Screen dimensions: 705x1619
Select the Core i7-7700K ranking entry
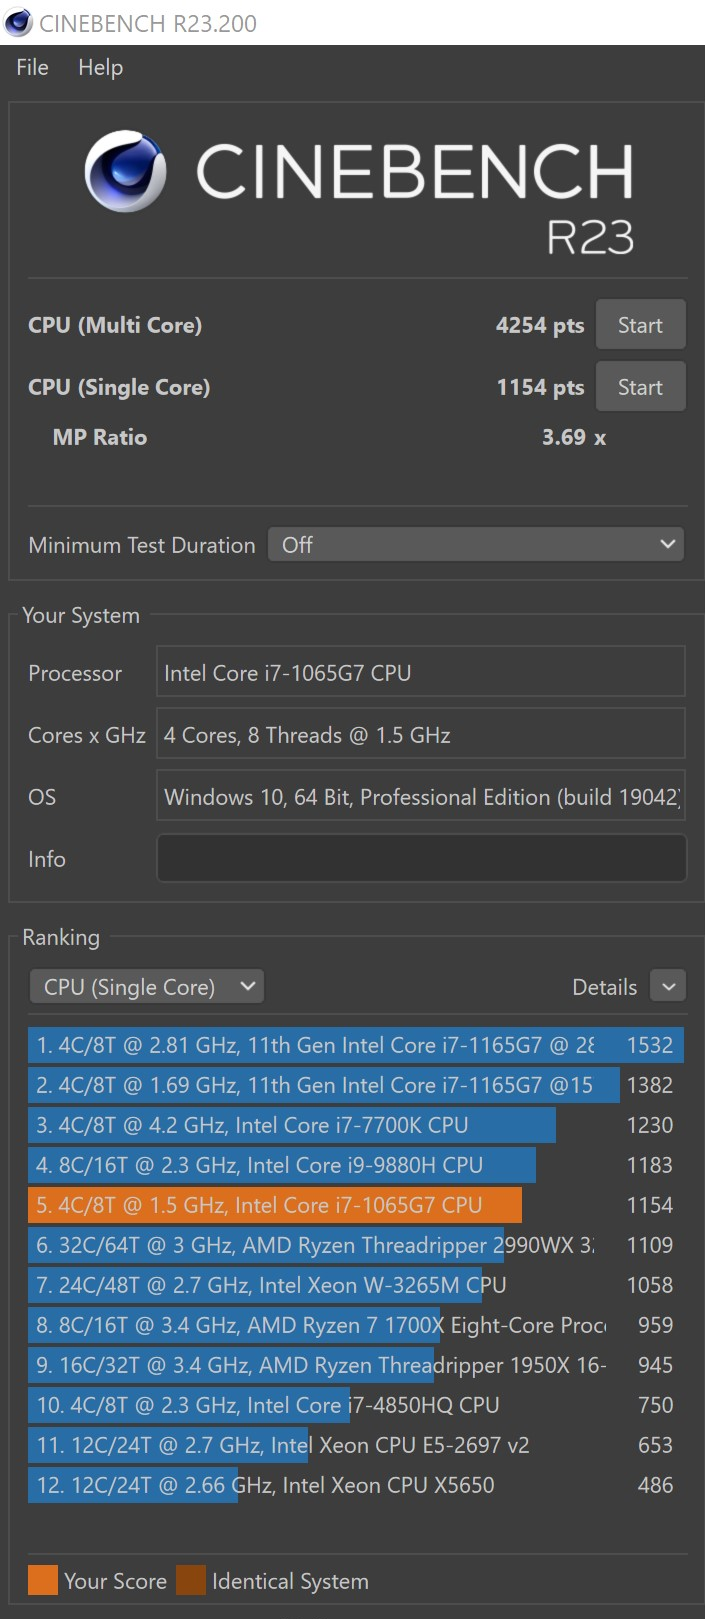[356, 1125]
